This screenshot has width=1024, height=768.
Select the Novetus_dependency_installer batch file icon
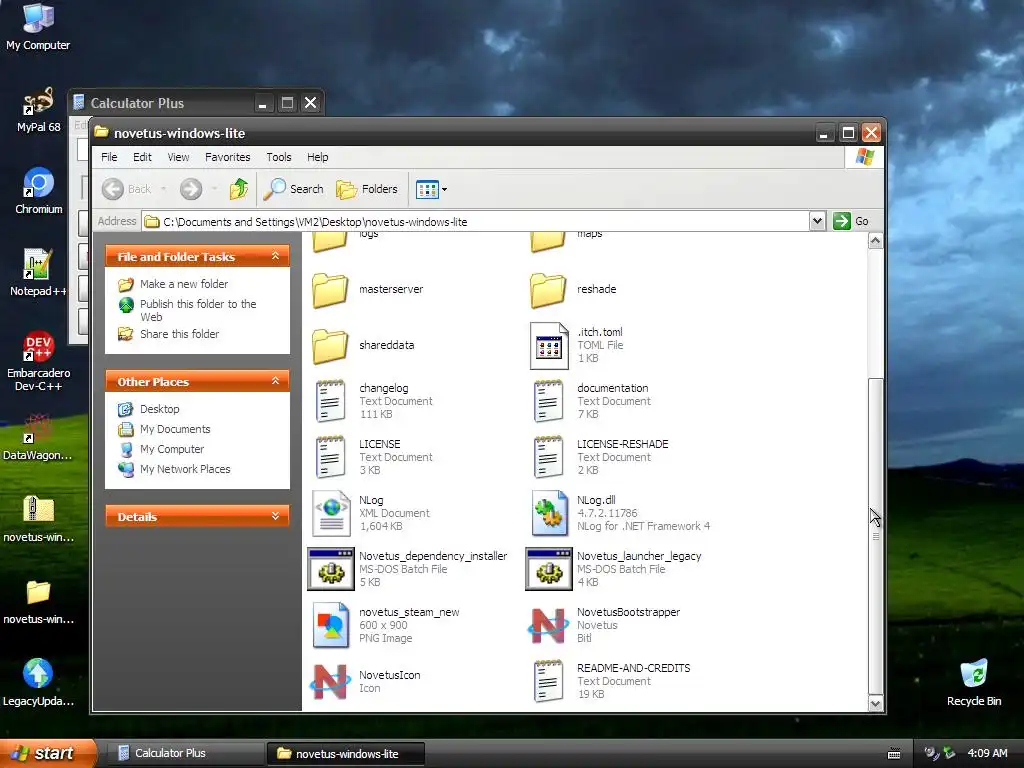tap(331, 569)
